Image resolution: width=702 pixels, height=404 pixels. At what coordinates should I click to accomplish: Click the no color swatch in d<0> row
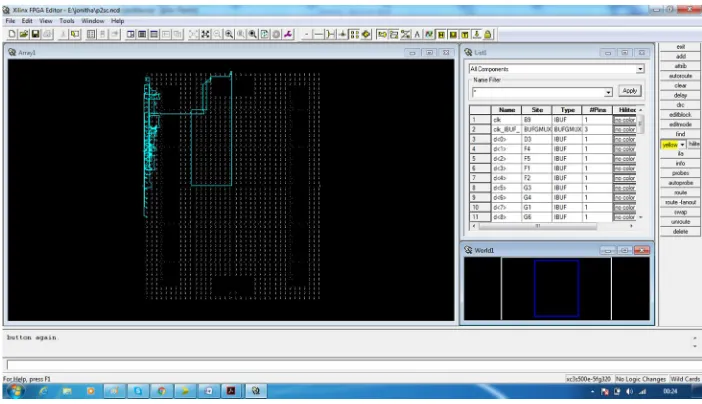point(625,139)
